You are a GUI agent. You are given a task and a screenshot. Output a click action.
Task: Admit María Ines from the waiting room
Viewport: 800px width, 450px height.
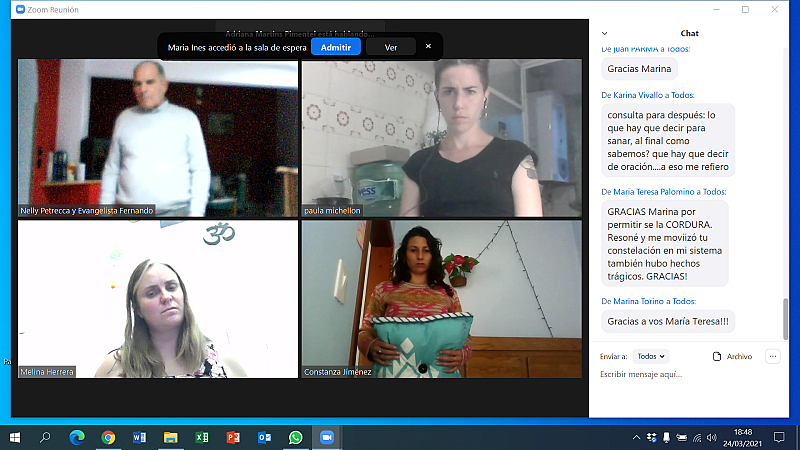coord(335,47)
